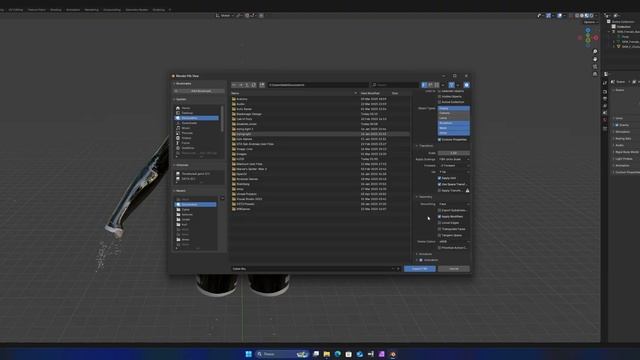This screenshot has width=640, height=360.
Task: Open Apply Scalings dropdown
Action: tap(454, 159)
